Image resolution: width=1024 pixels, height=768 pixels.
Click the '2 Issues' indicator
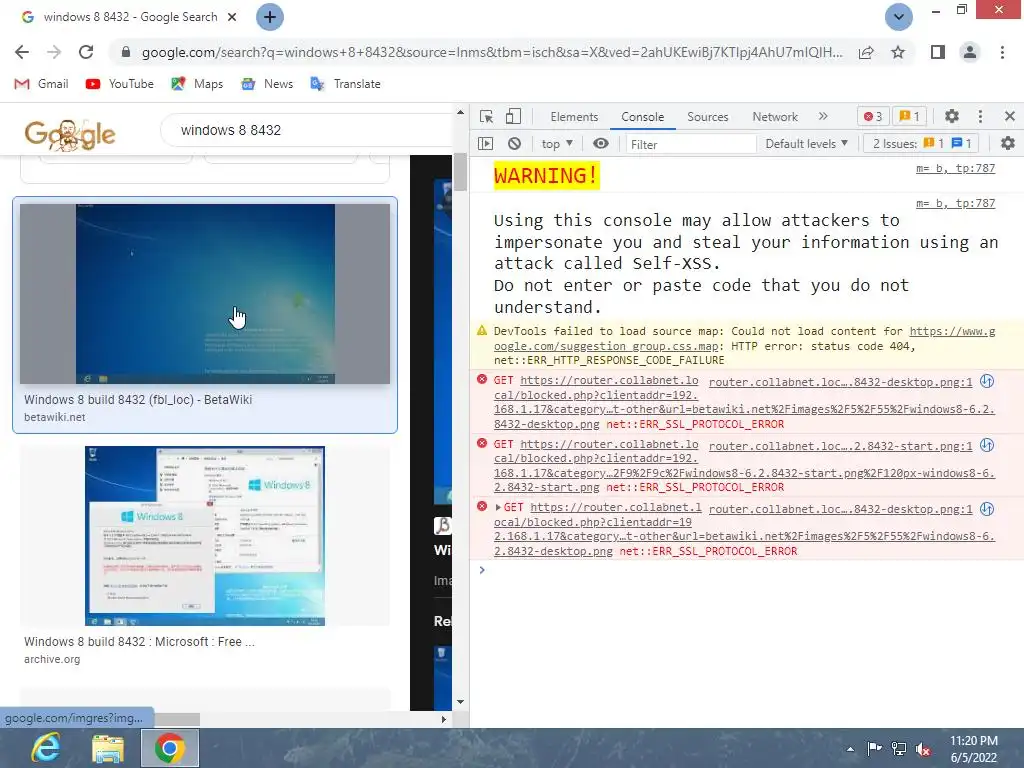922,144
